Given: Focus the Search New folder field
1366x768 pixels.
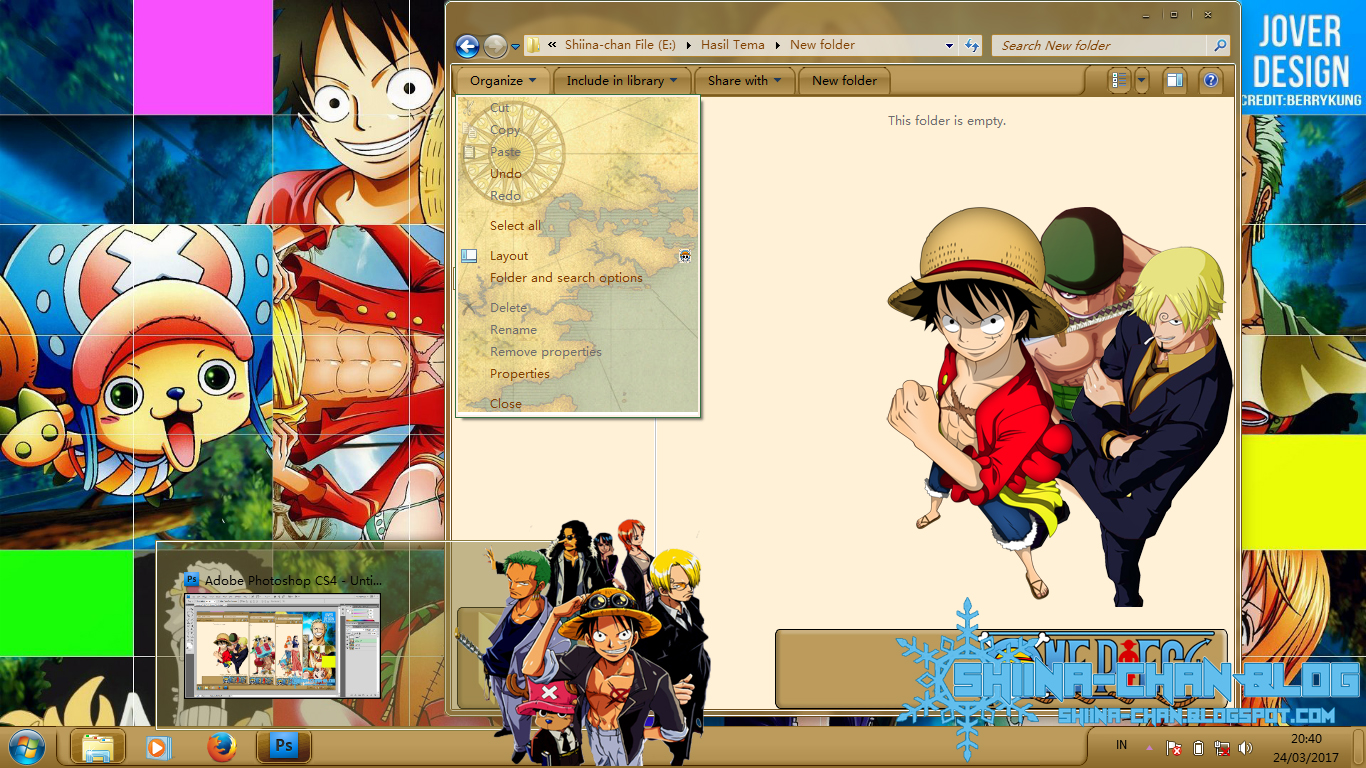Looking at the screenshot, I should click(x=1098, y=46).
